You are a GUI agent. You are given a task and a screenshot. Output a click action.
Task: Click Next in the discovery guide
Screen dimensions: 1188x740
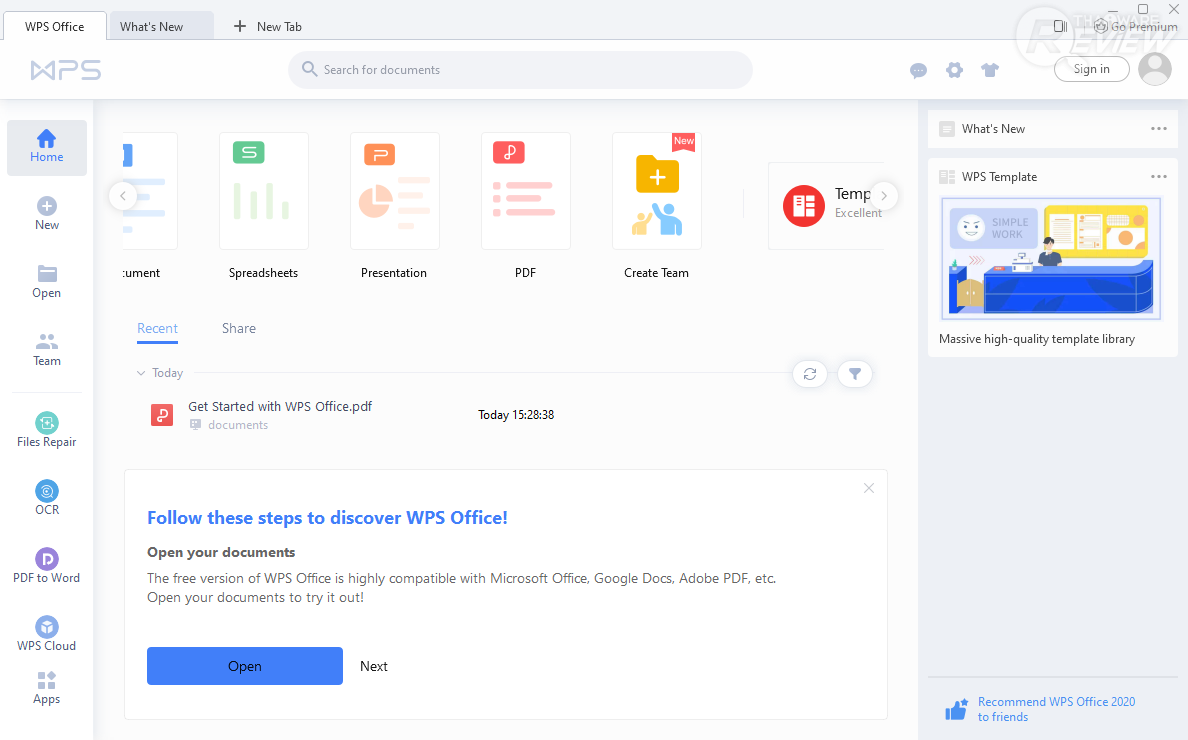374,667
